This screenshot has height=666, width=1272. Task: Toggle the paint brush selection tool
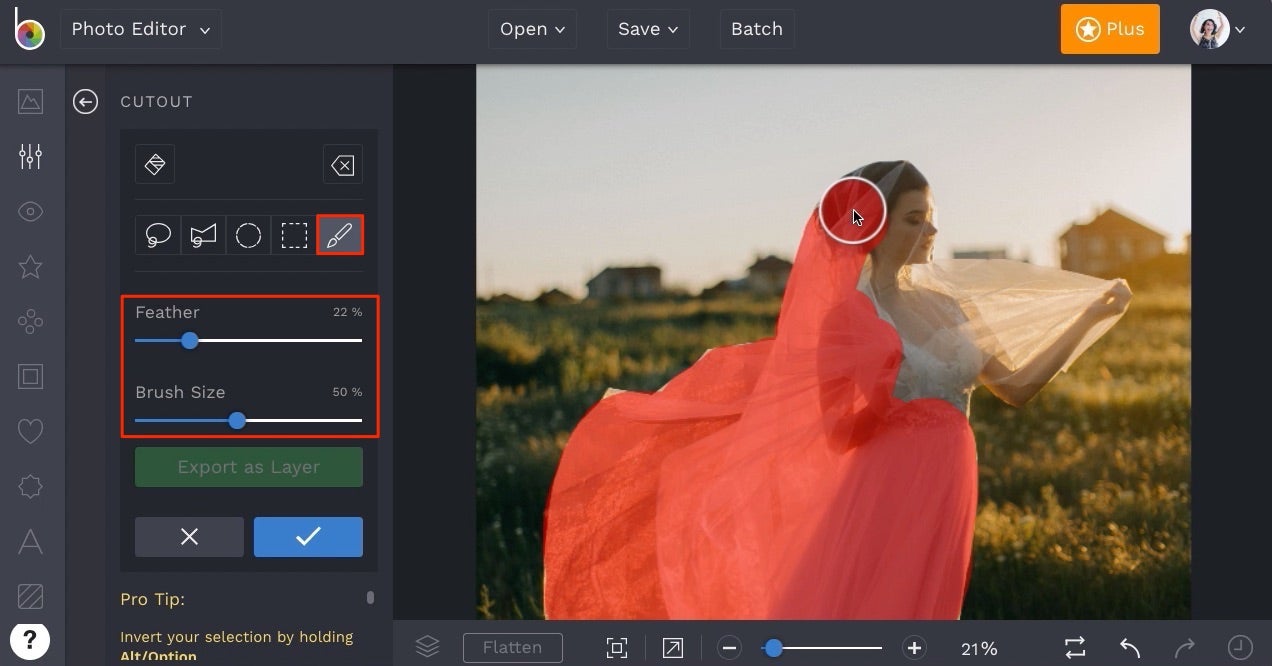pos(340,235)
